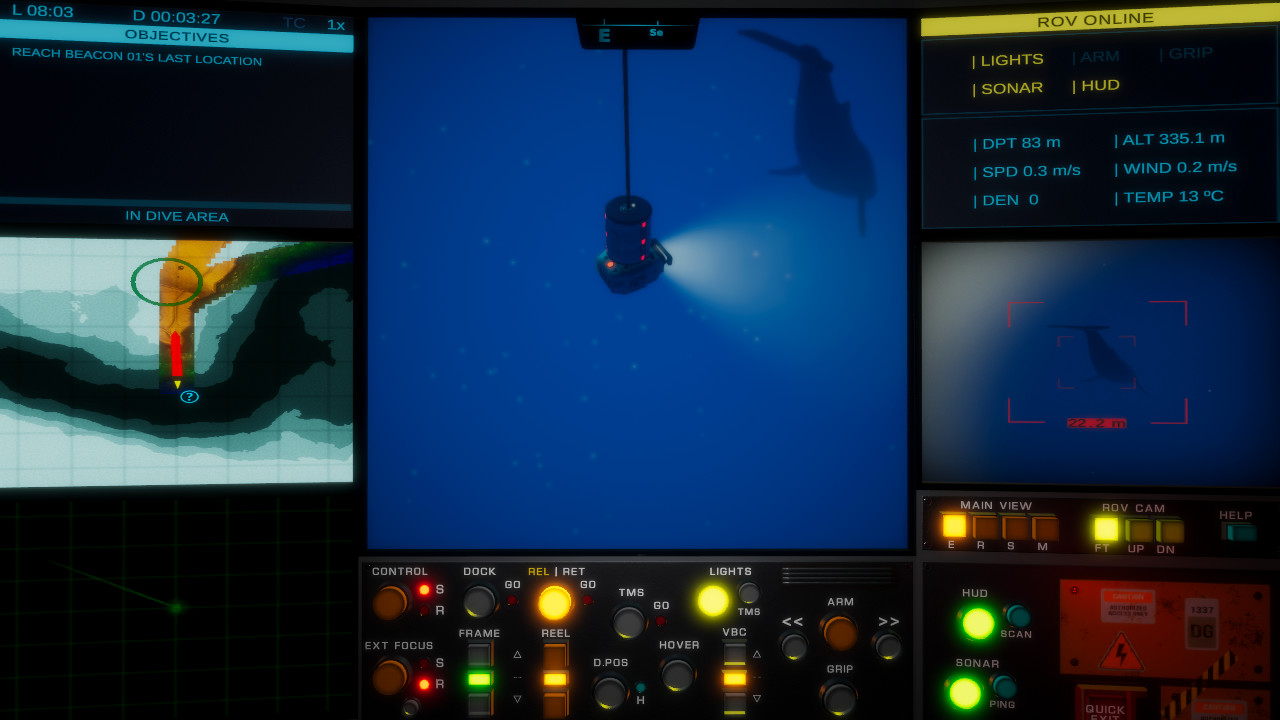Switch MAIN VIEW to S
Viewport: 1280px width, 720px height.
(x=1014, y=525)
